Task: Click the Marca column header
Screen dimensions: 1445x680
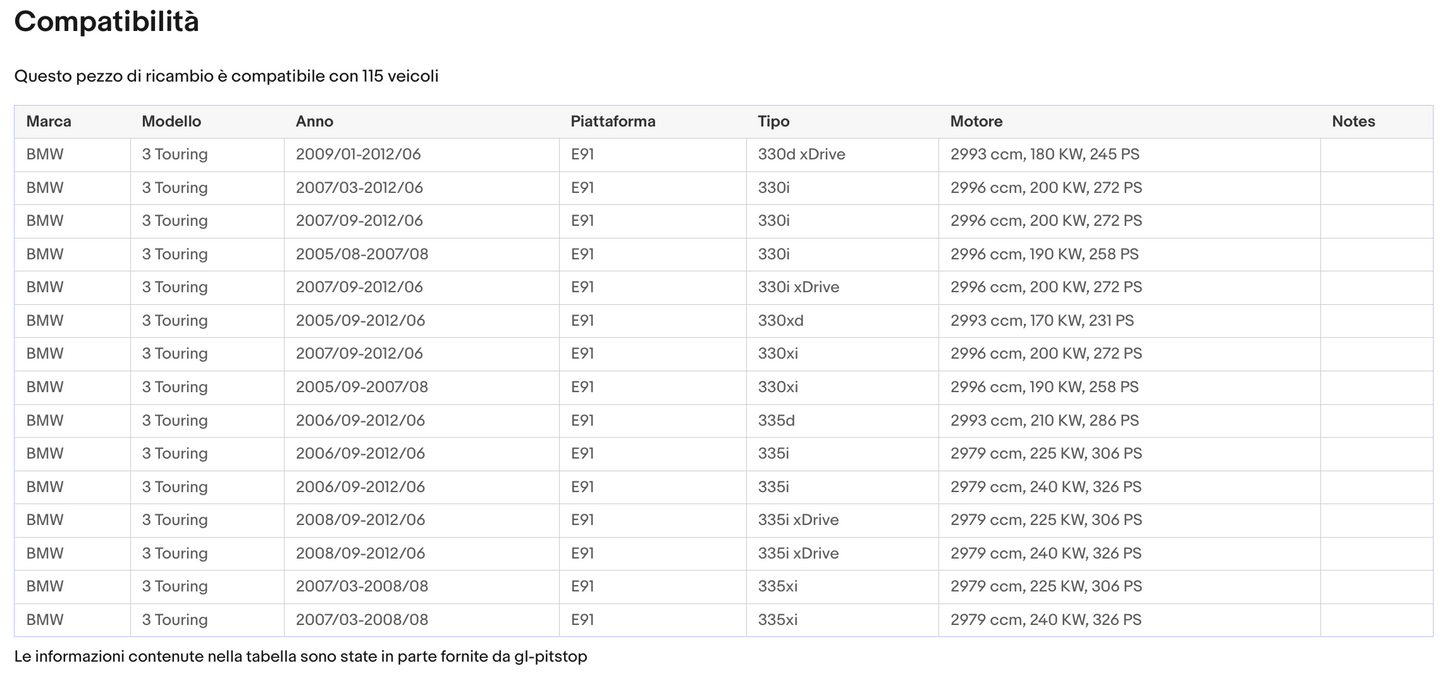Action: [x=49, y=121]
